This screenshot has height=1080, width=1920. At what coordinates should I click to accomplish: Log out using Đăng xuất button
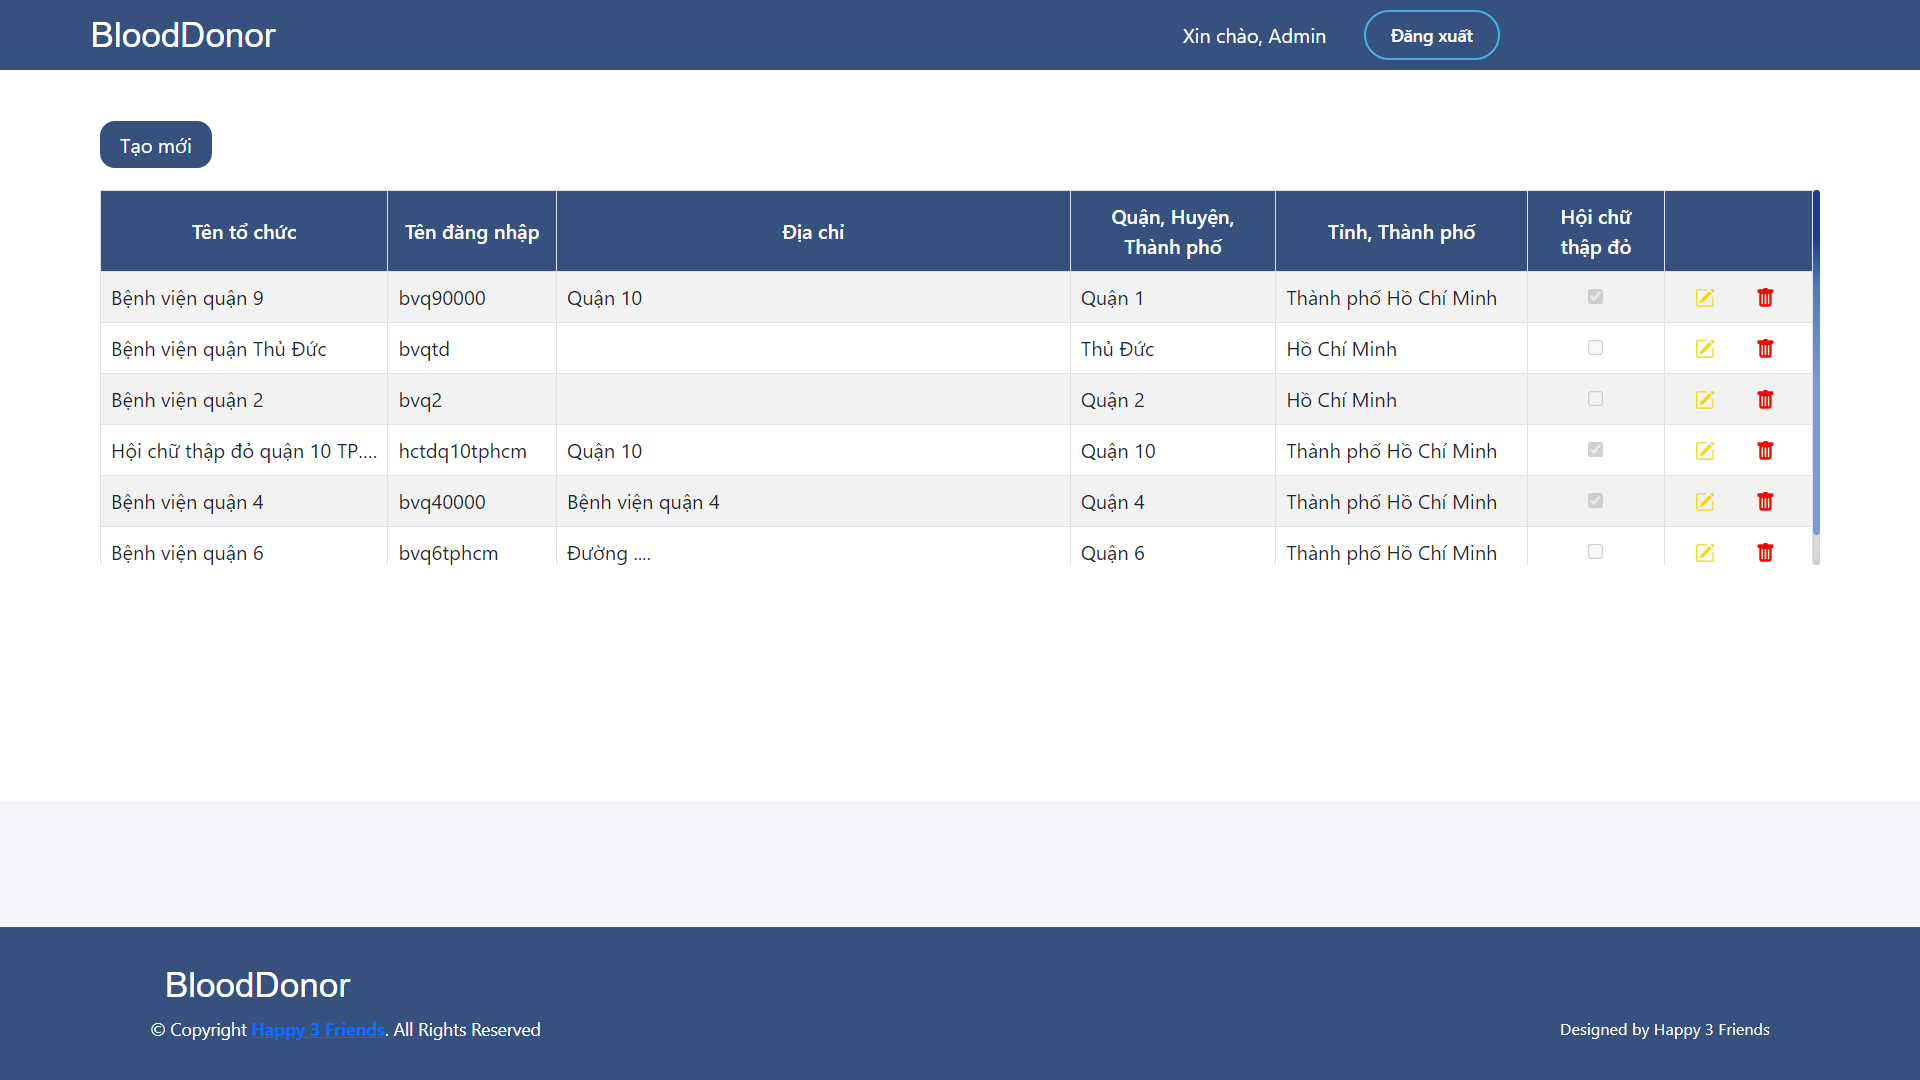(x=1431, y=36)
